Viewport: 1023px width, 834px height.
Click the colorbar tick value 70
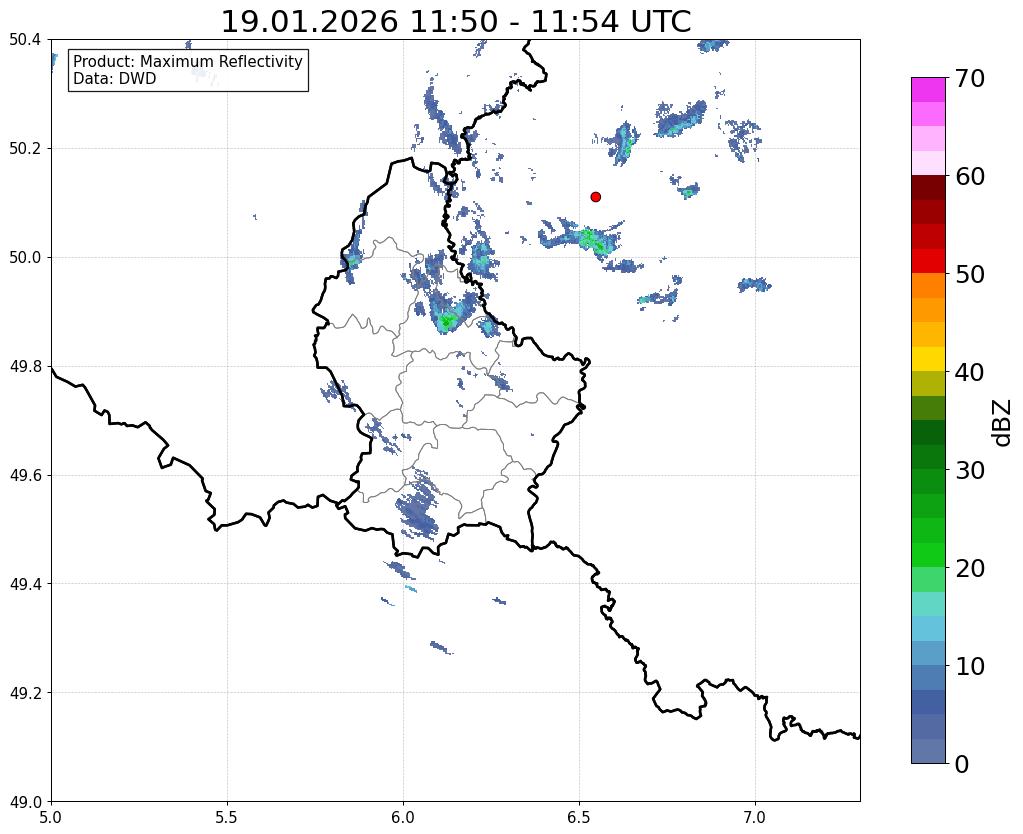pyautogui.click(x=970, y=78)
